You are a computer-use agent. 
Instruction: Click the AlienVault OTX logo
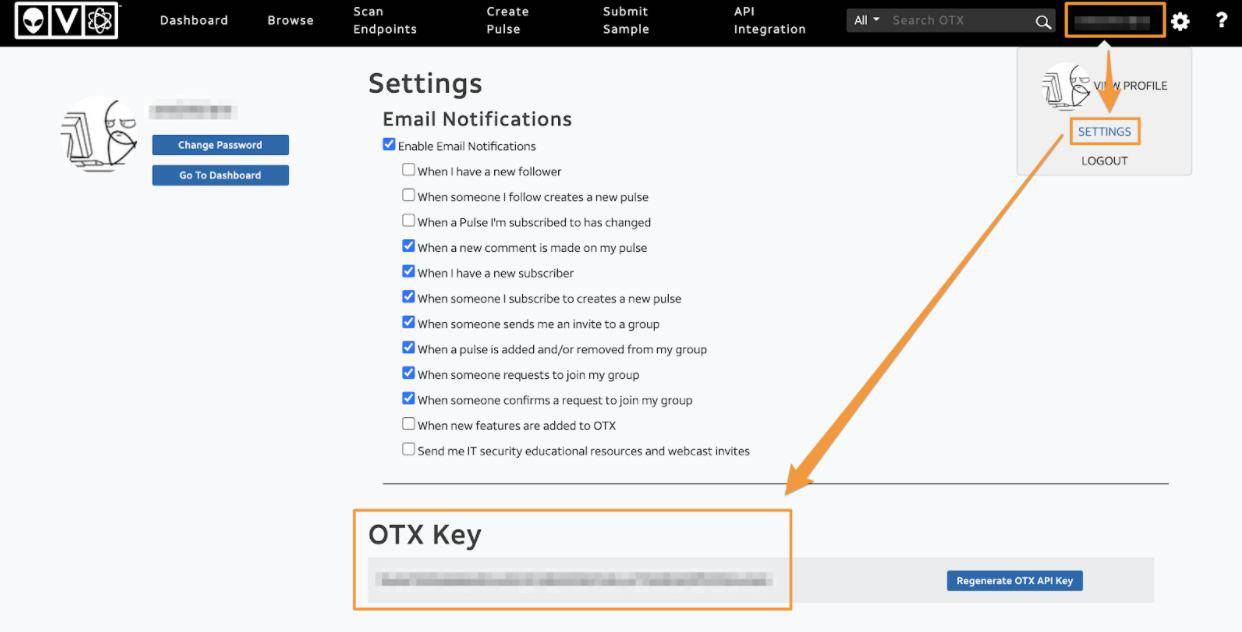tap(67, 21)
